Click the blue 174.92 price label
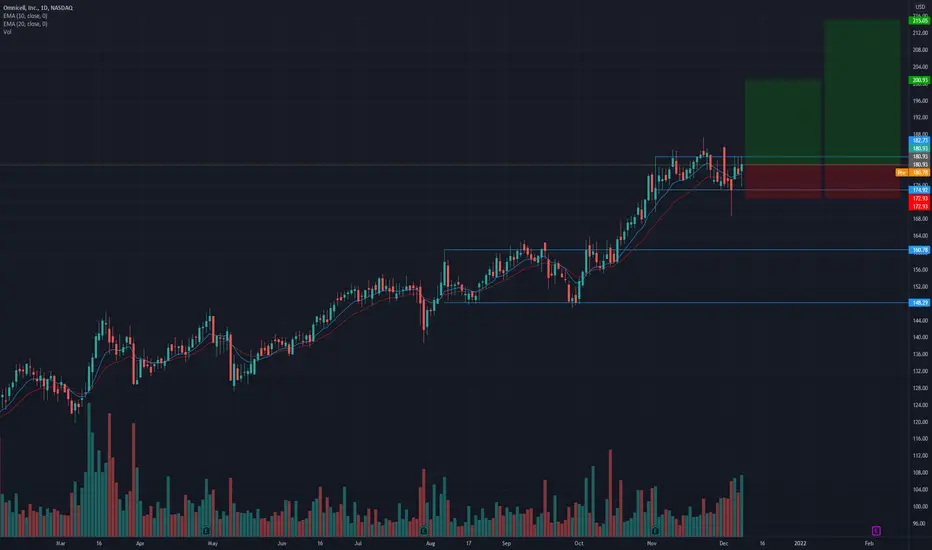Screen dimensions: 932x550 920,190
